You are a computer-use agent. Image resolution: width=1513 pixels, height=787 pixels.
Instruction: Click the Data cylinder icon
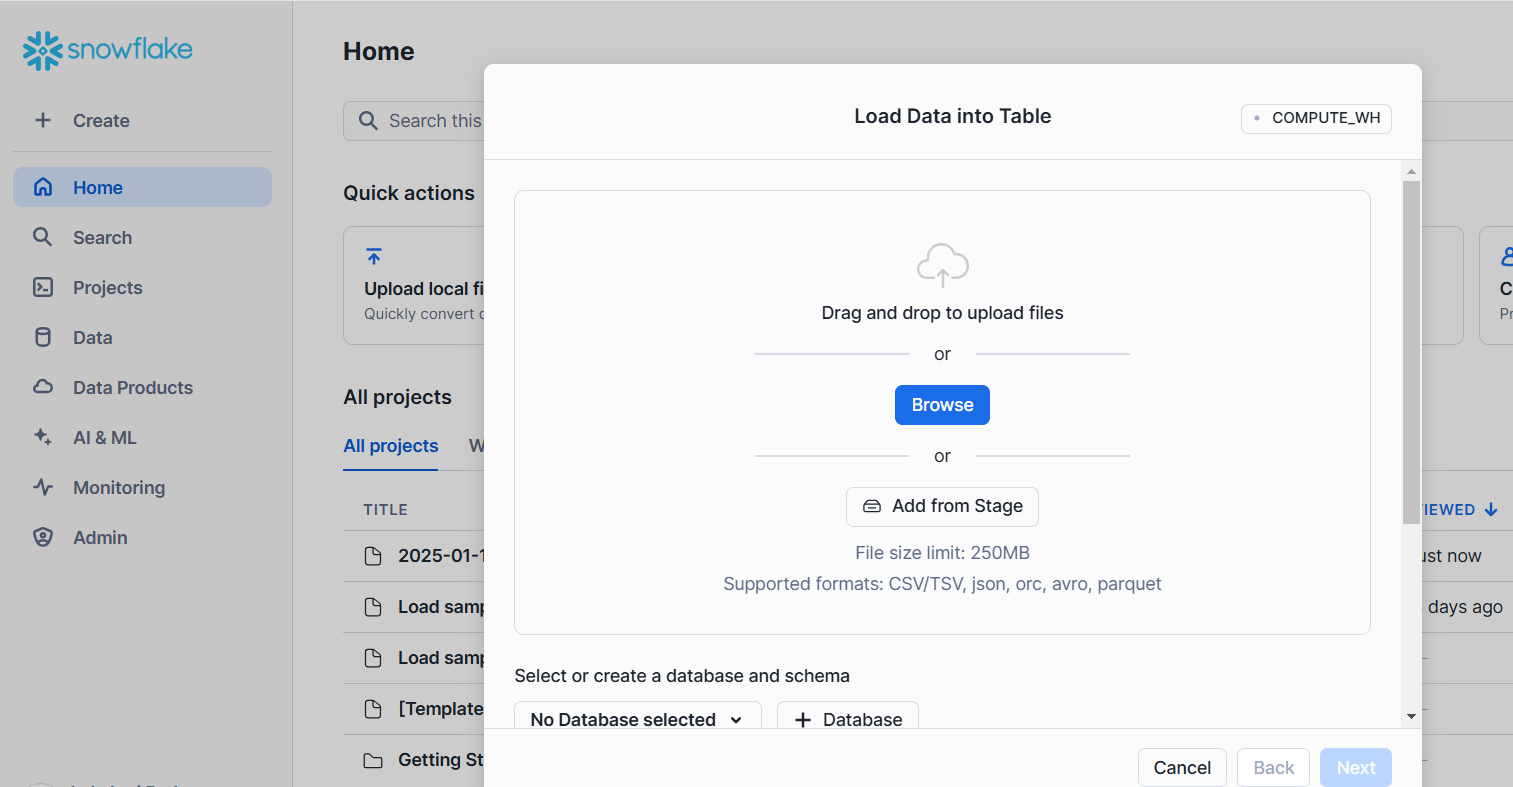tap(43, 338)
